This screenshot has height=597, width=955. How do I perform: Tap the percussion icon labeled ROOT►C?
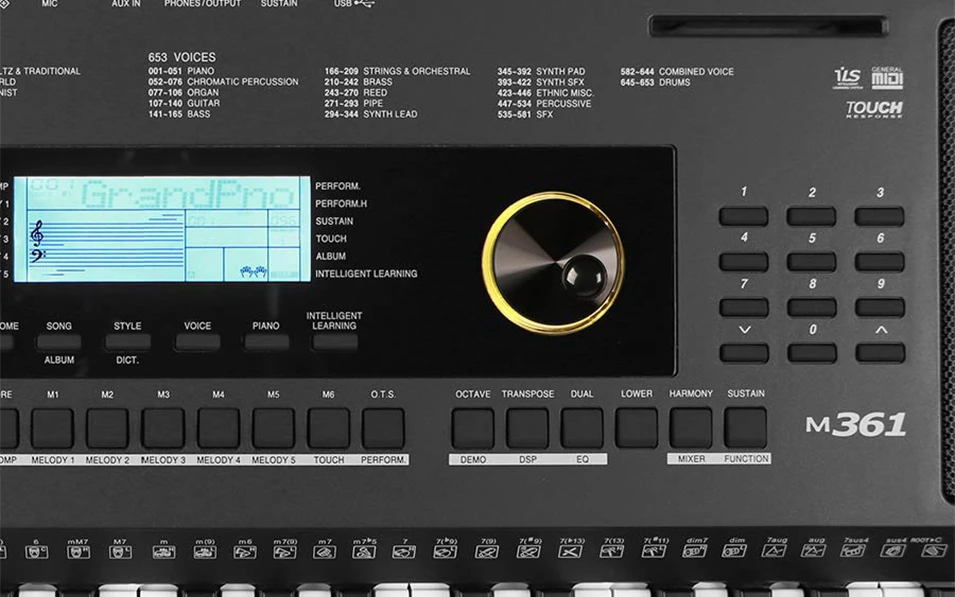coord(934,551)
